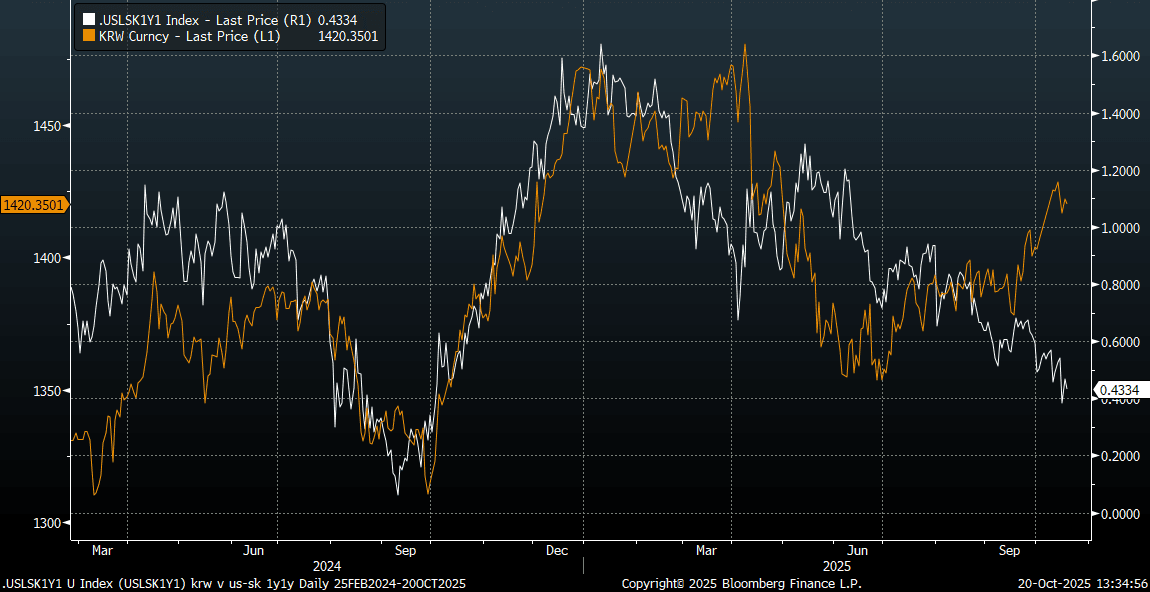Screen dimensions: 1150x592
Task: Click the 0.0000 right axis label
Action: [x=1119, y=514]
